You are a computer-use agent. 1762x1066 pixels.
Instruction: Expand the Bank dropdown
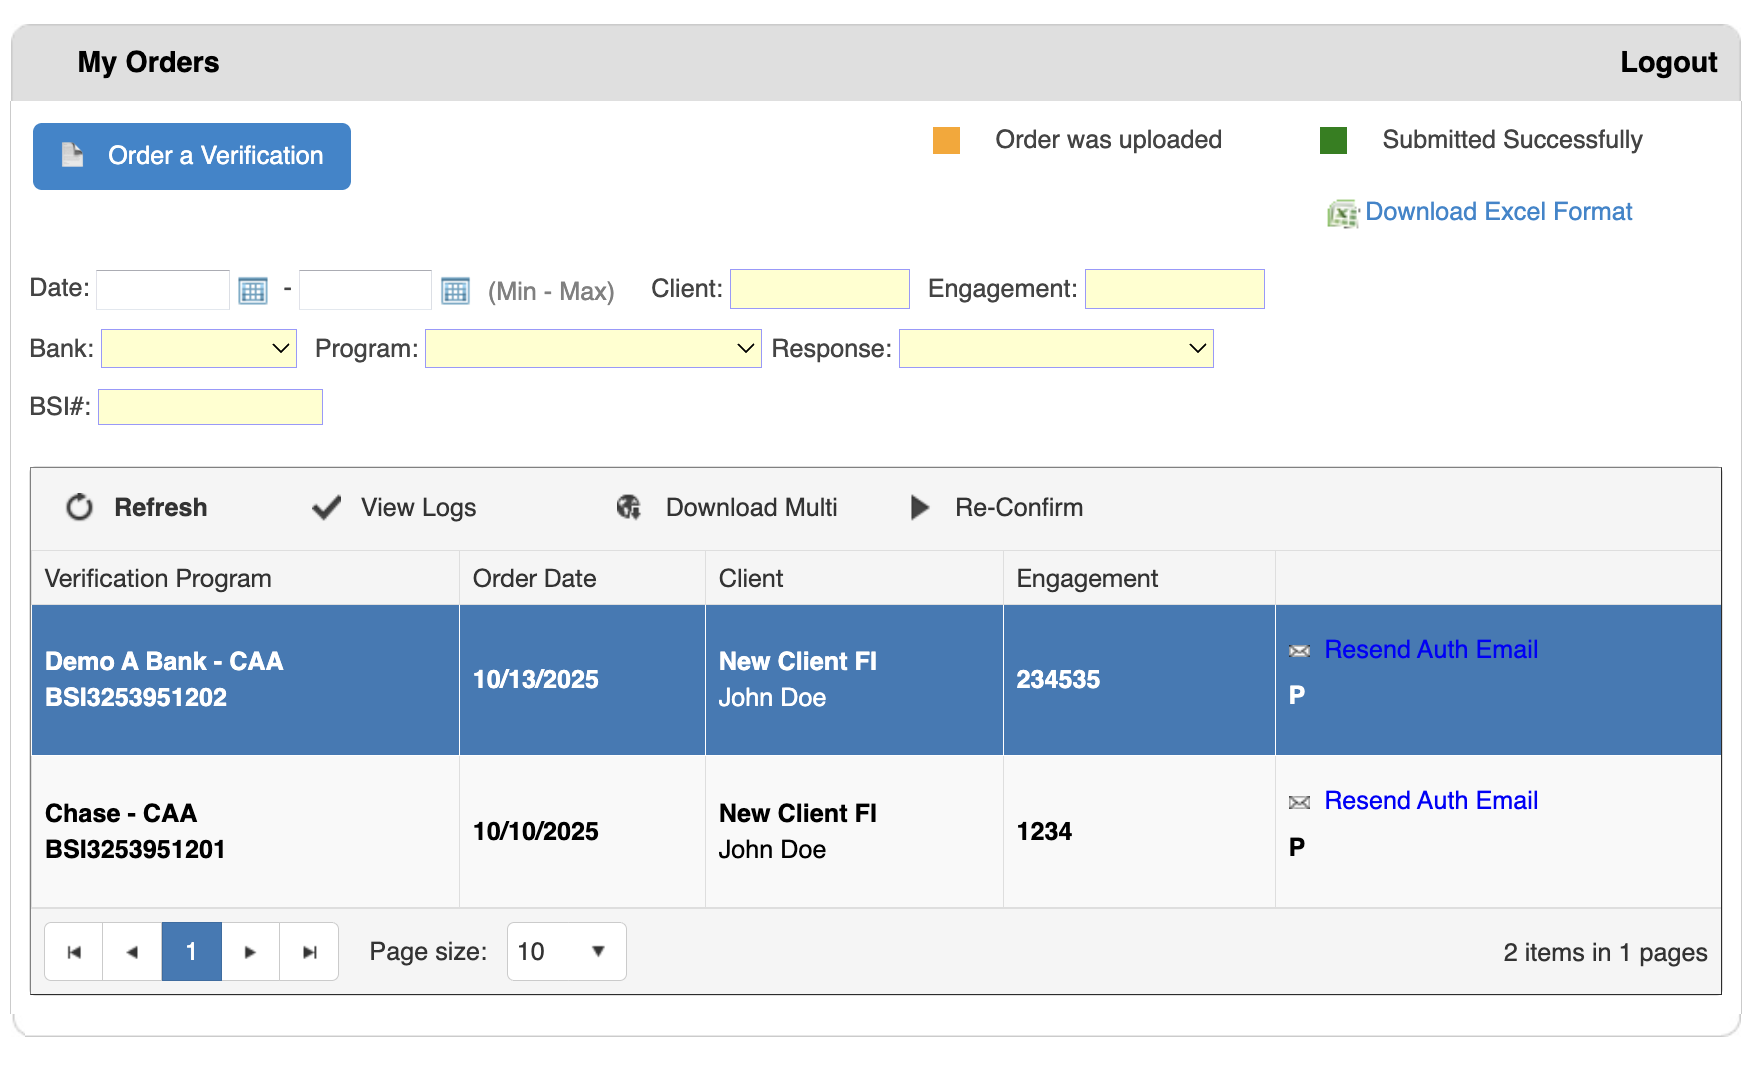tap(199, 349)
